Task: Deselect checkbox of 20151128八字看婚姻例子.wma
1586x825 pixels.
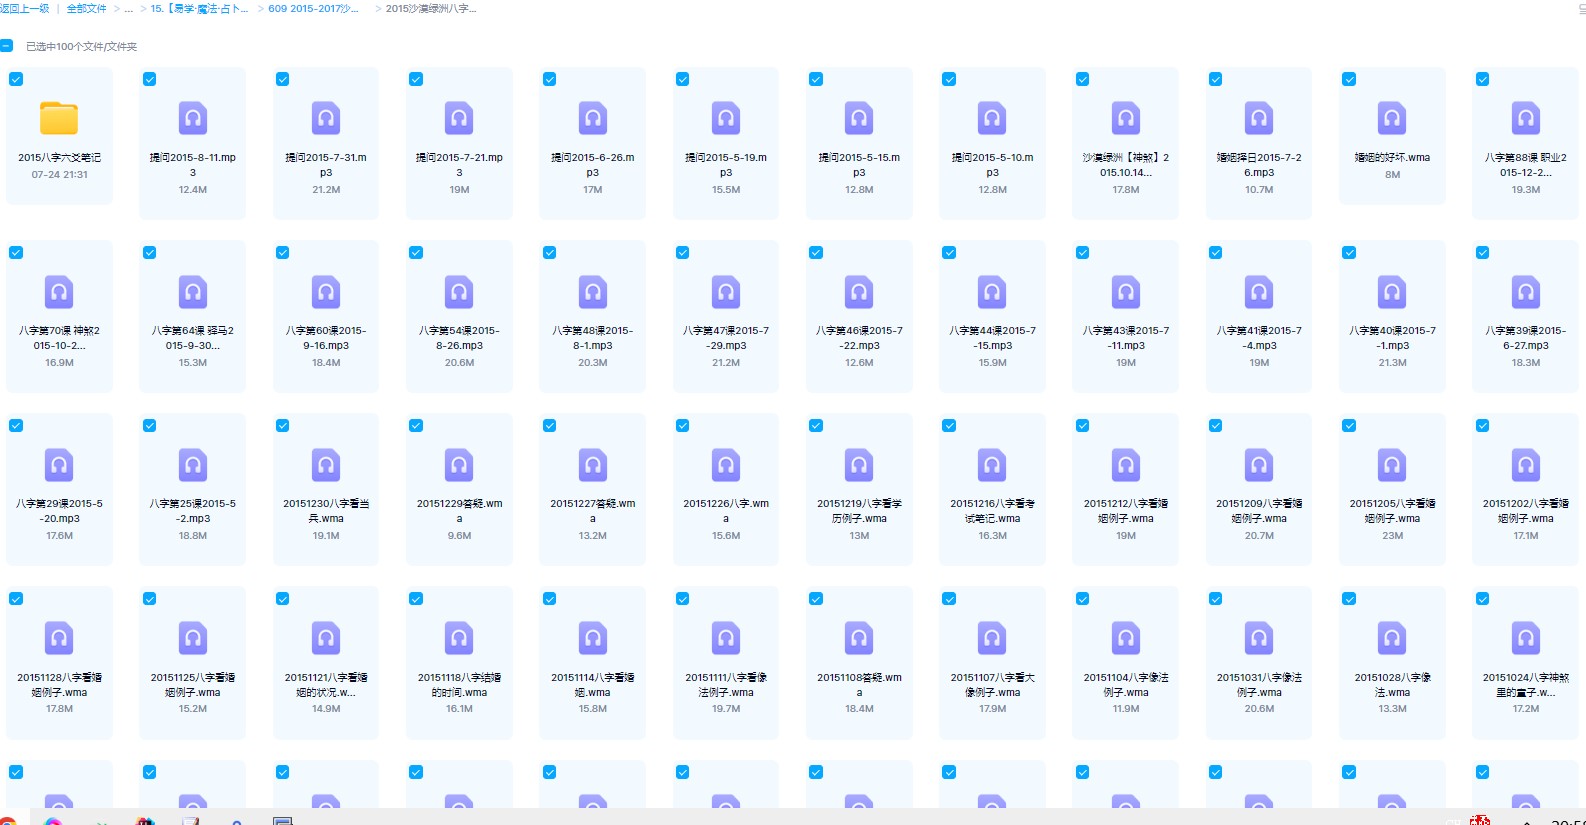Action: [x=16, y=599]
